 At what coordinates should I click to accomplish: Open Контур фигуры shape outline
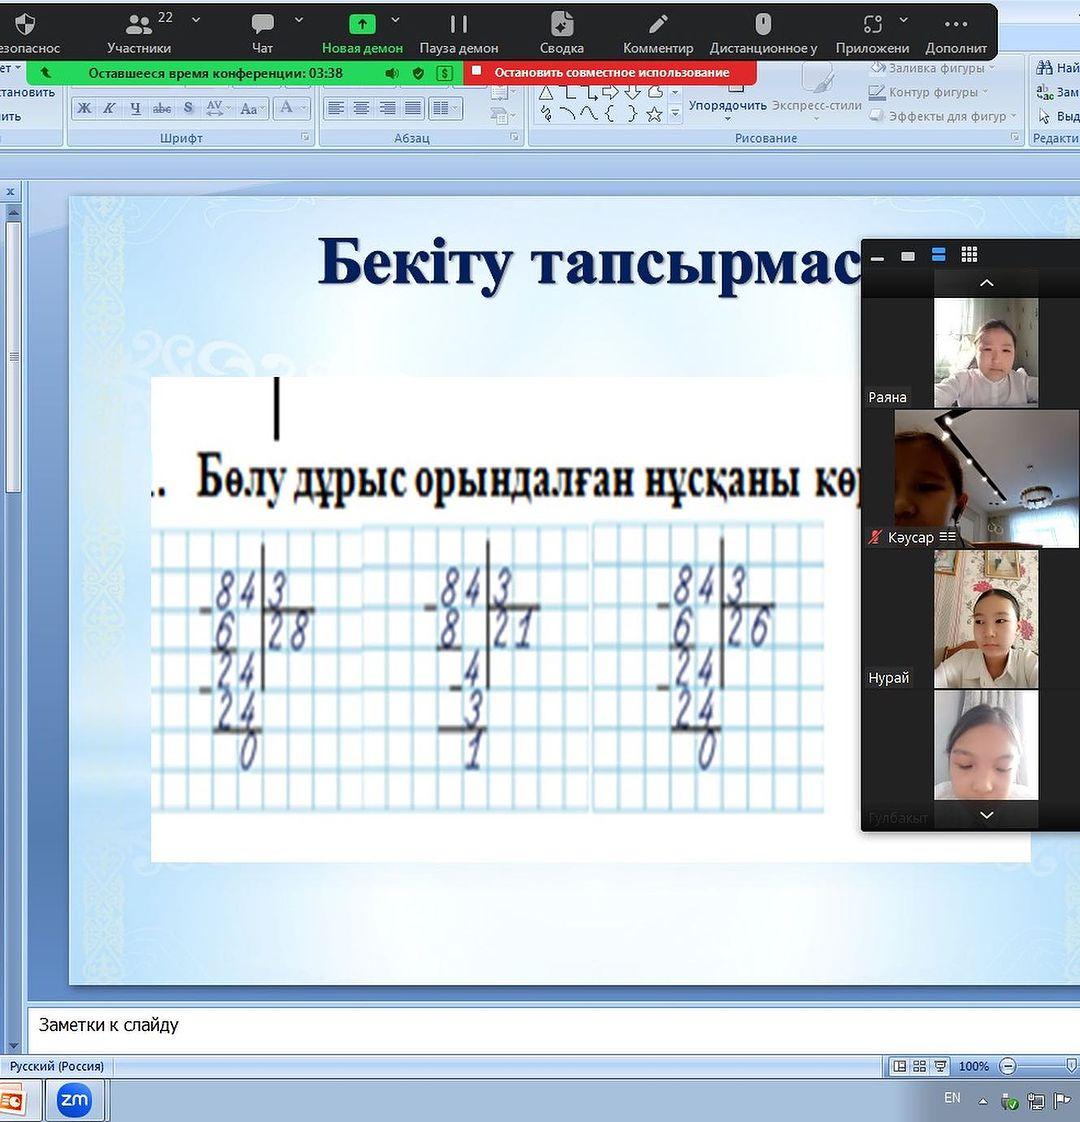click(x=928, y=92)
